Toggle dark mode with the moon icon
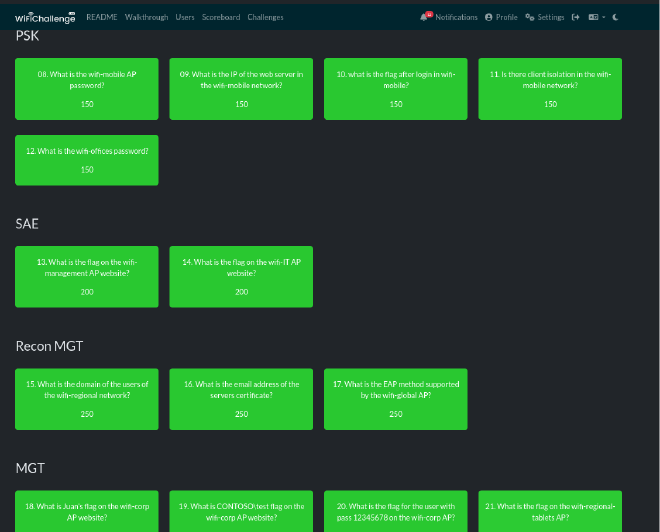 click(x=615, y=17)
